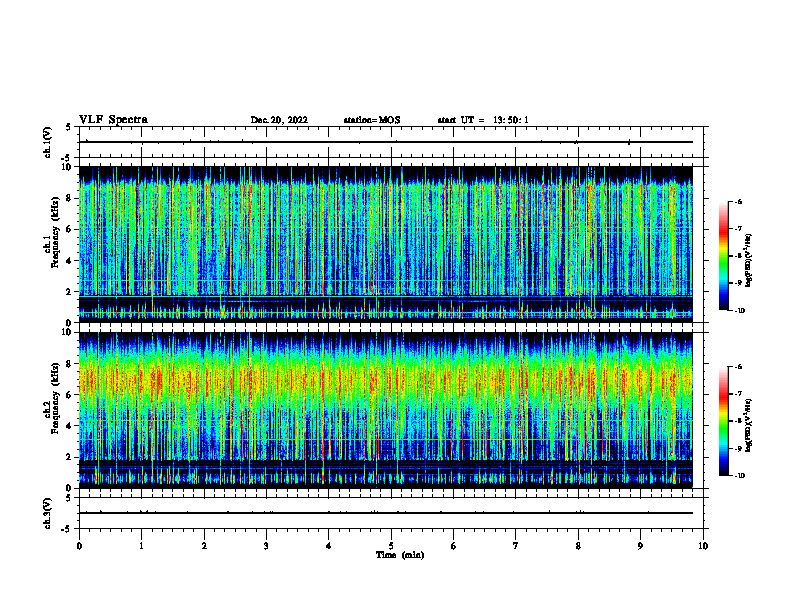Click the time axis tick label "8"

pyautogui.click(x=578, y=546)
